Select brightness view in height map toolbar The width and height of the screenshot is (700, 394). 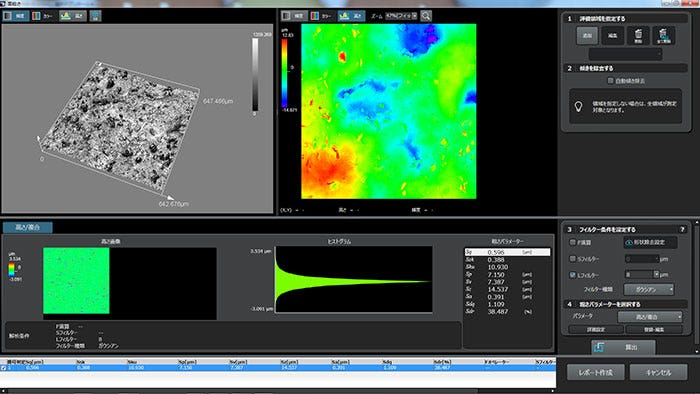pos(294,16)
